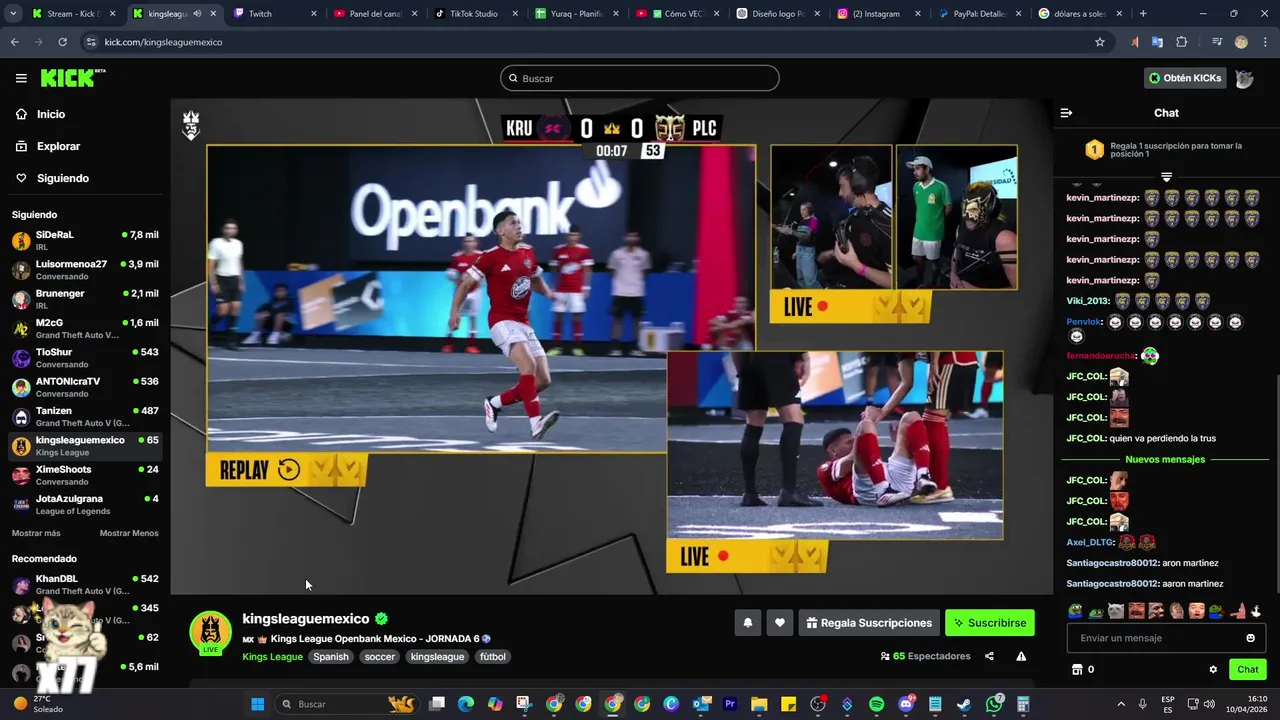Open chat settings gear icon

[x=1213, y=670]
